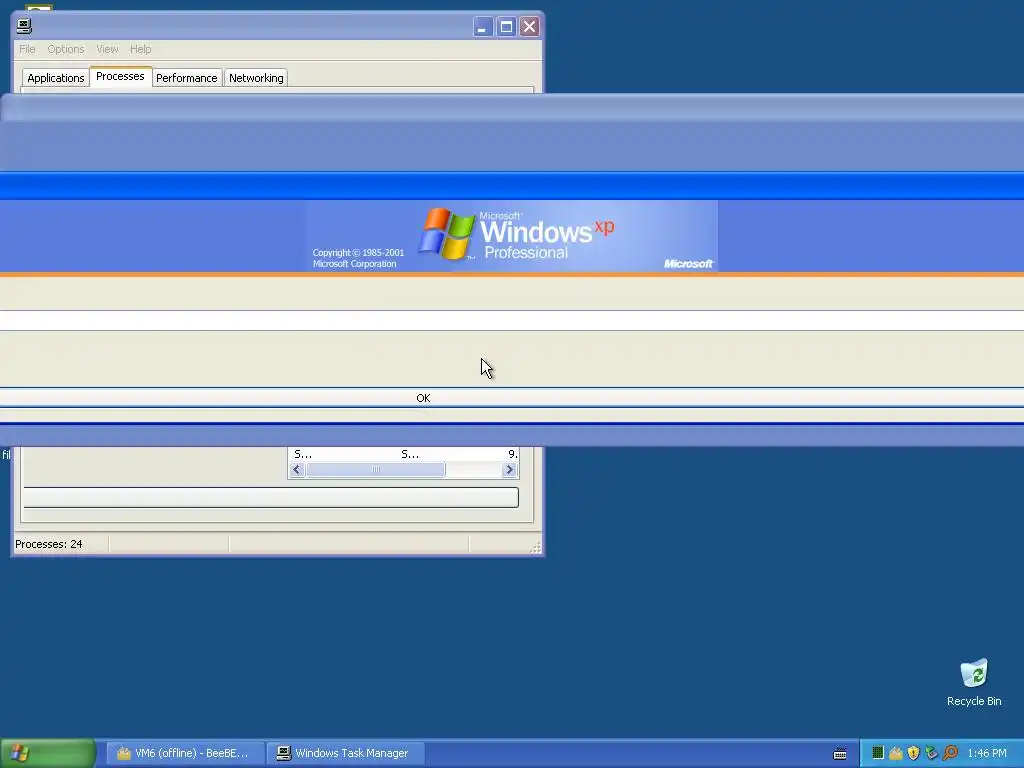Click the horizontal scrollbar left arrow
Screen dimensions: 1024x768
[297, 470]
